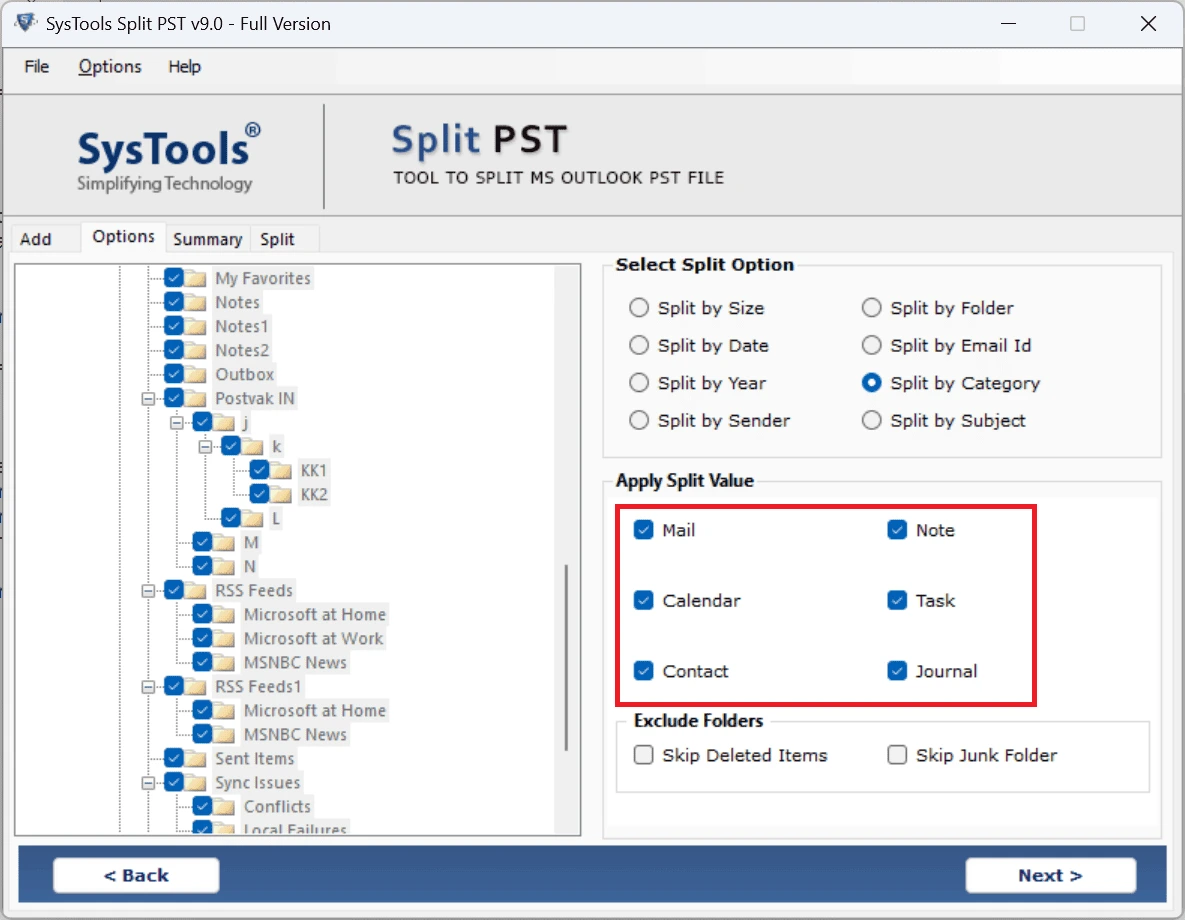This screenshot has height=920, width=1185.
Task: Select Microsoft at Work folder item
Action: [x=313, y=639]
